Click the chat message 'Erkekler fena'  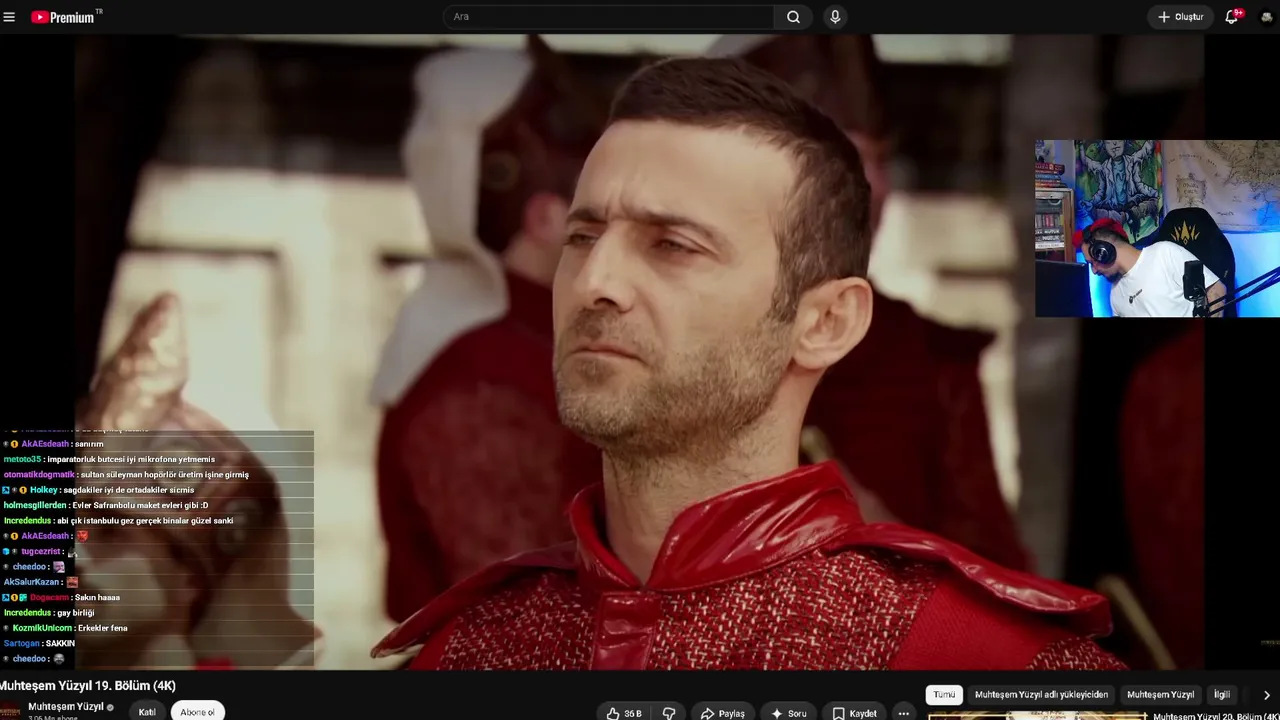point(103,628)
